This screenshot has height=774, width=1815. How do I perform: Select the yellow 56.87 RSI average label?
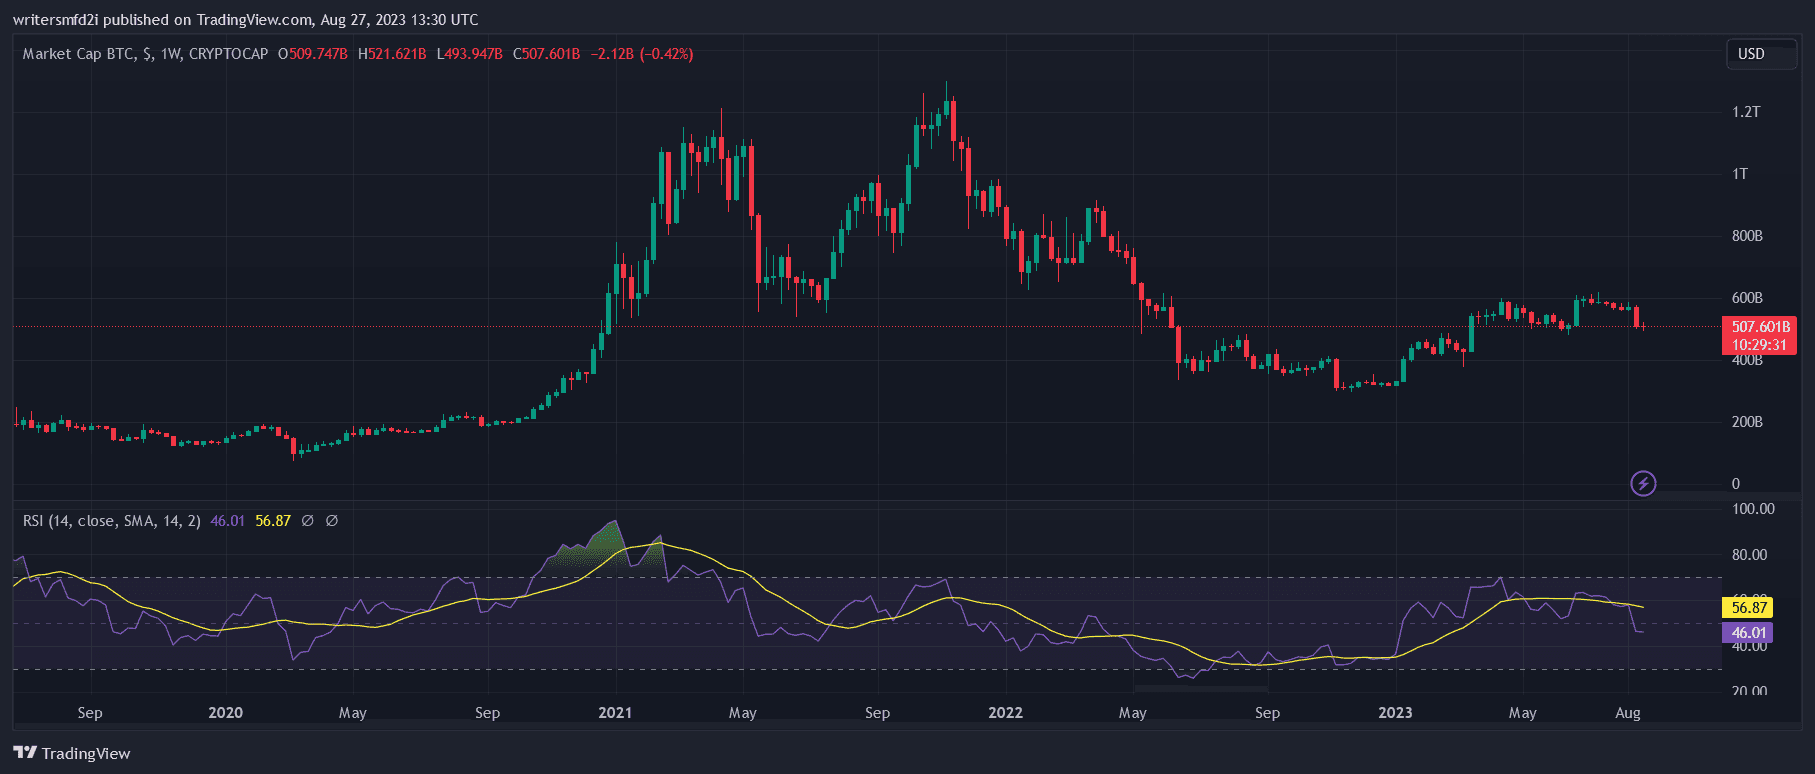pos(1749,607)
